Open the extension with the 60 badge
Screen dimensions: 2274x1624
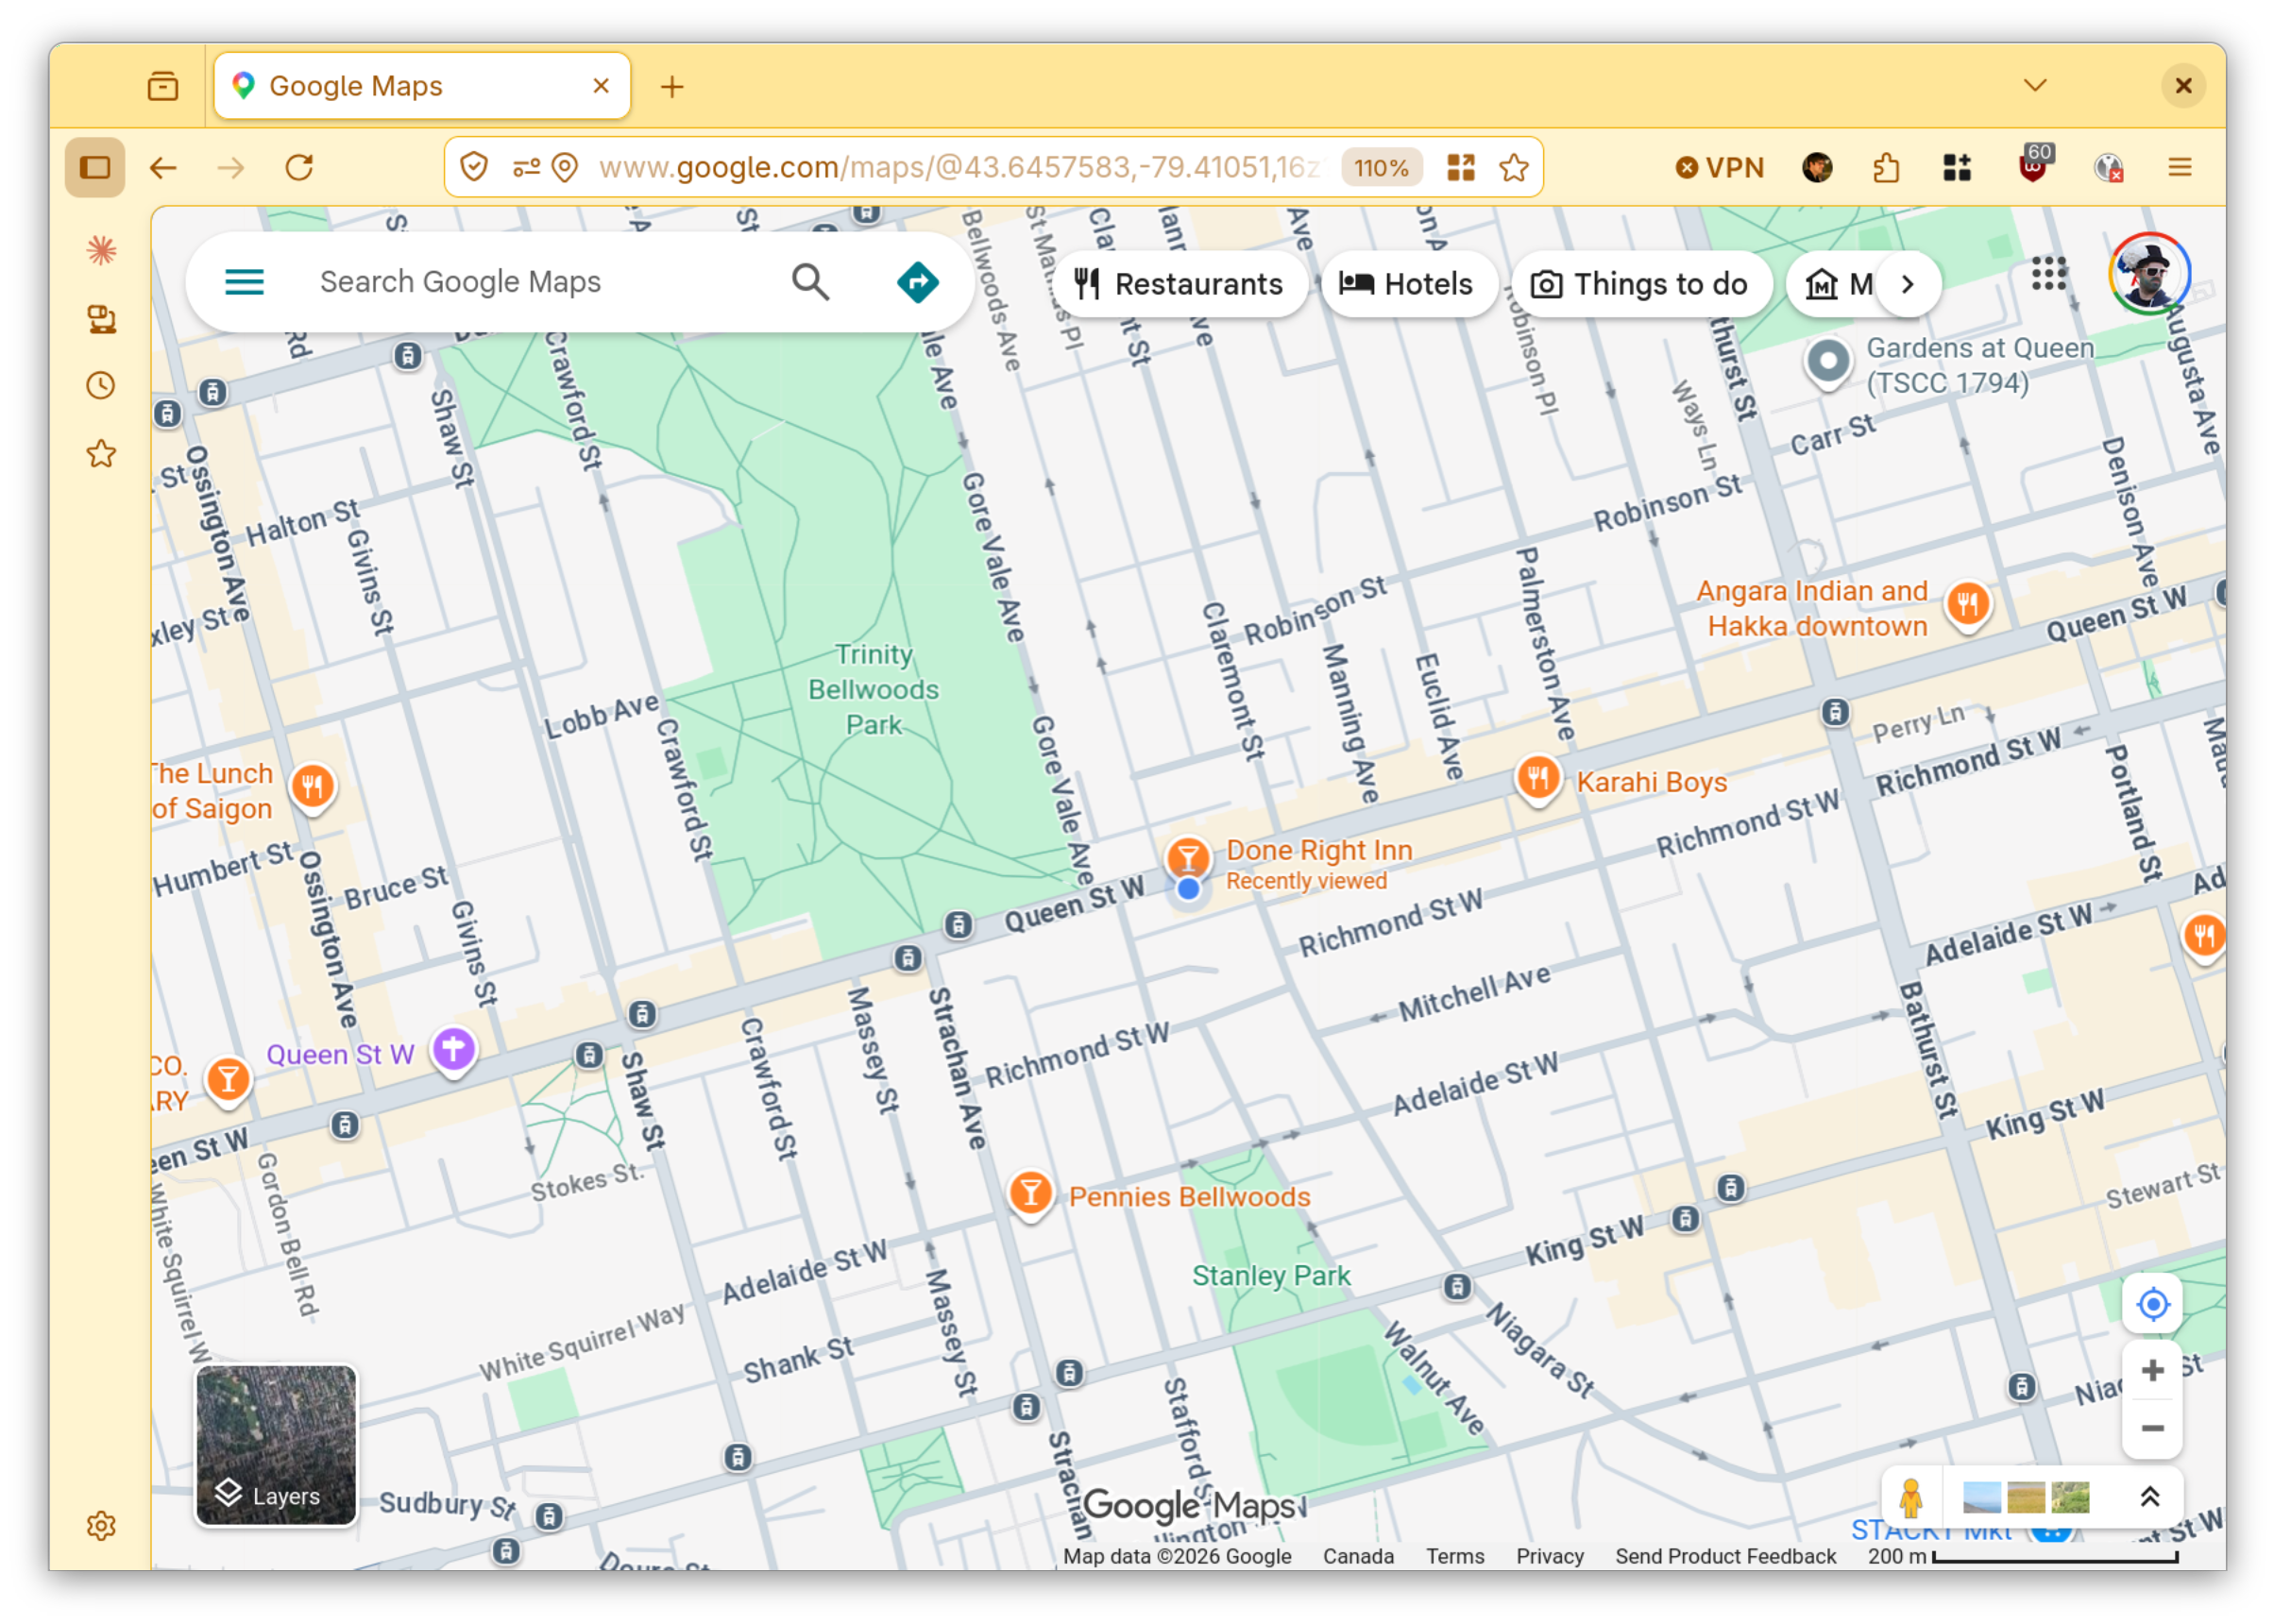(x=2033, y=165)
